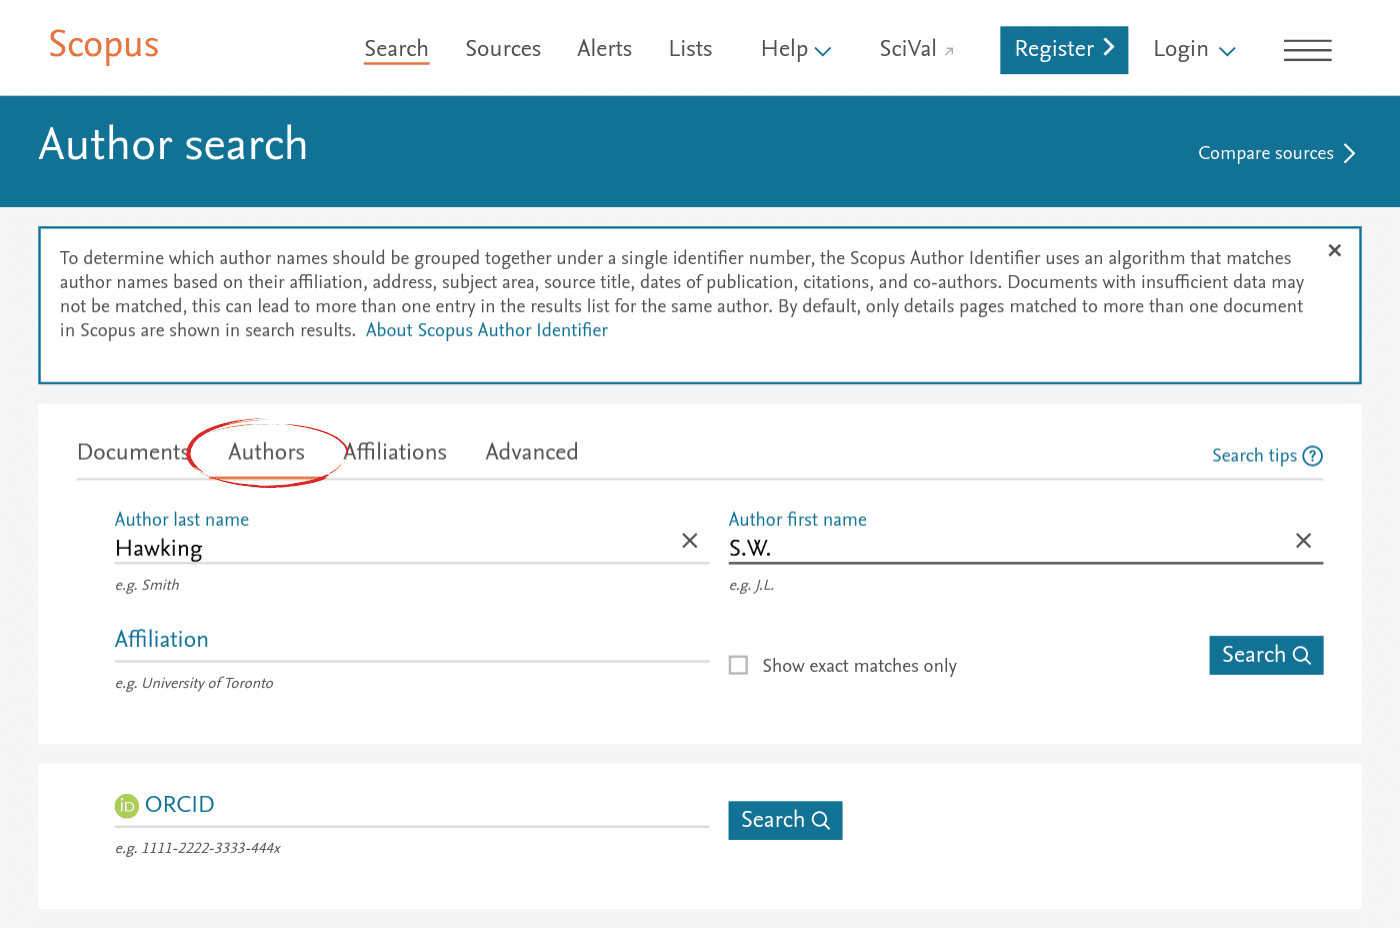Dismiss the Author Identifier info banner
This screenshot has height=928, width=1400.
(1334, 250)
